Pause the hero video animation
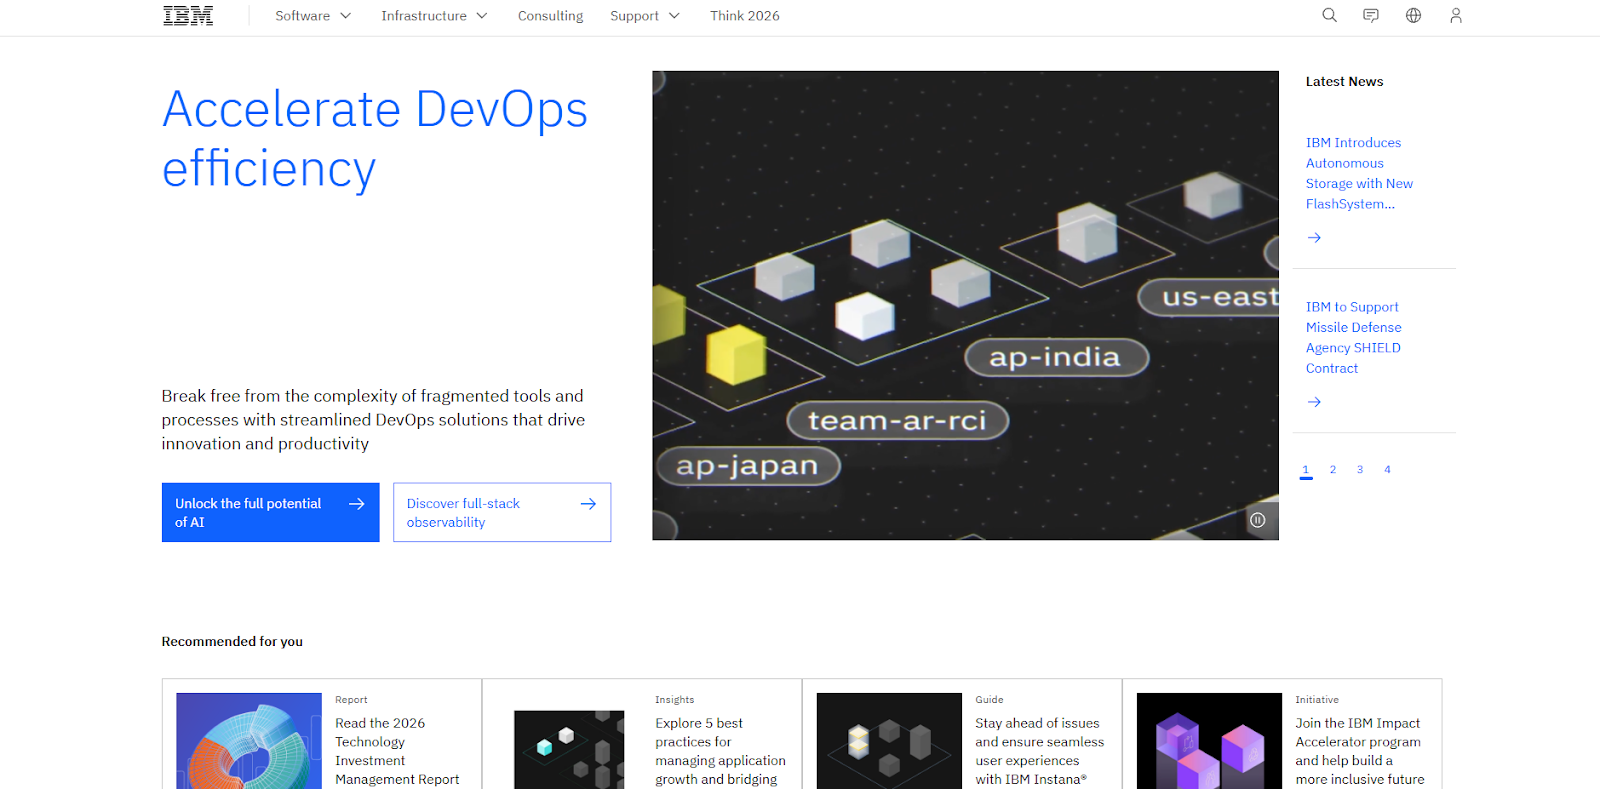This screenshot has width=1600, height=789. click(x=1258, y=520)
